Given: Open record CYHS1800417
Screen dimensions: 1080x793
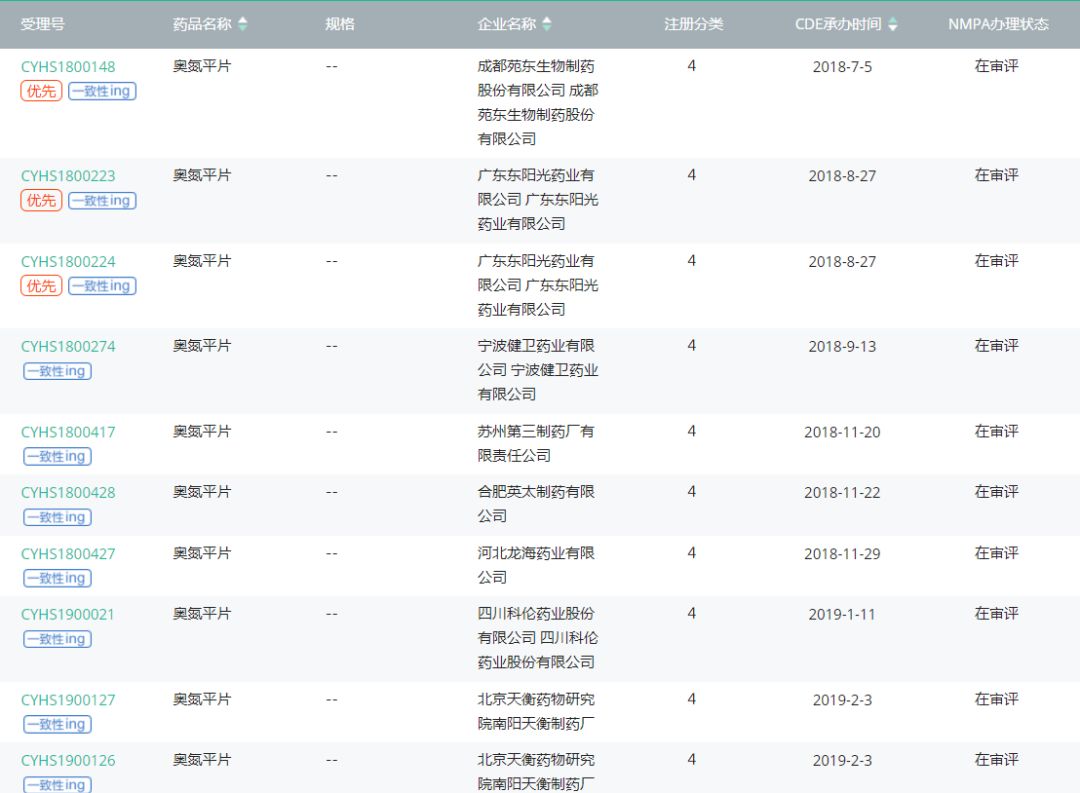Looking at the screenshot, I should [68, 432].
